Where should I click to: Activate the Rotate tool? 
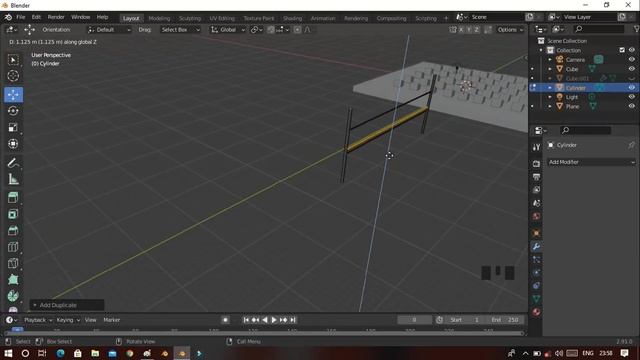point(13,111)
